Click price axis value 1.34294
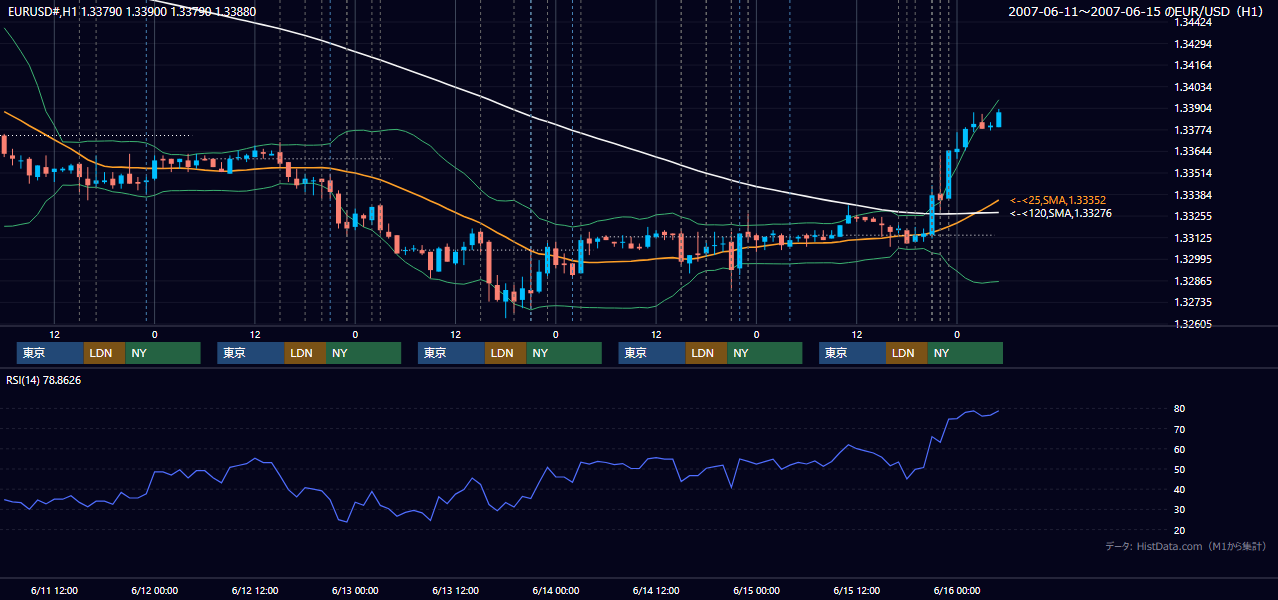Viewport: 1278px width, 600px height. 1193,44
